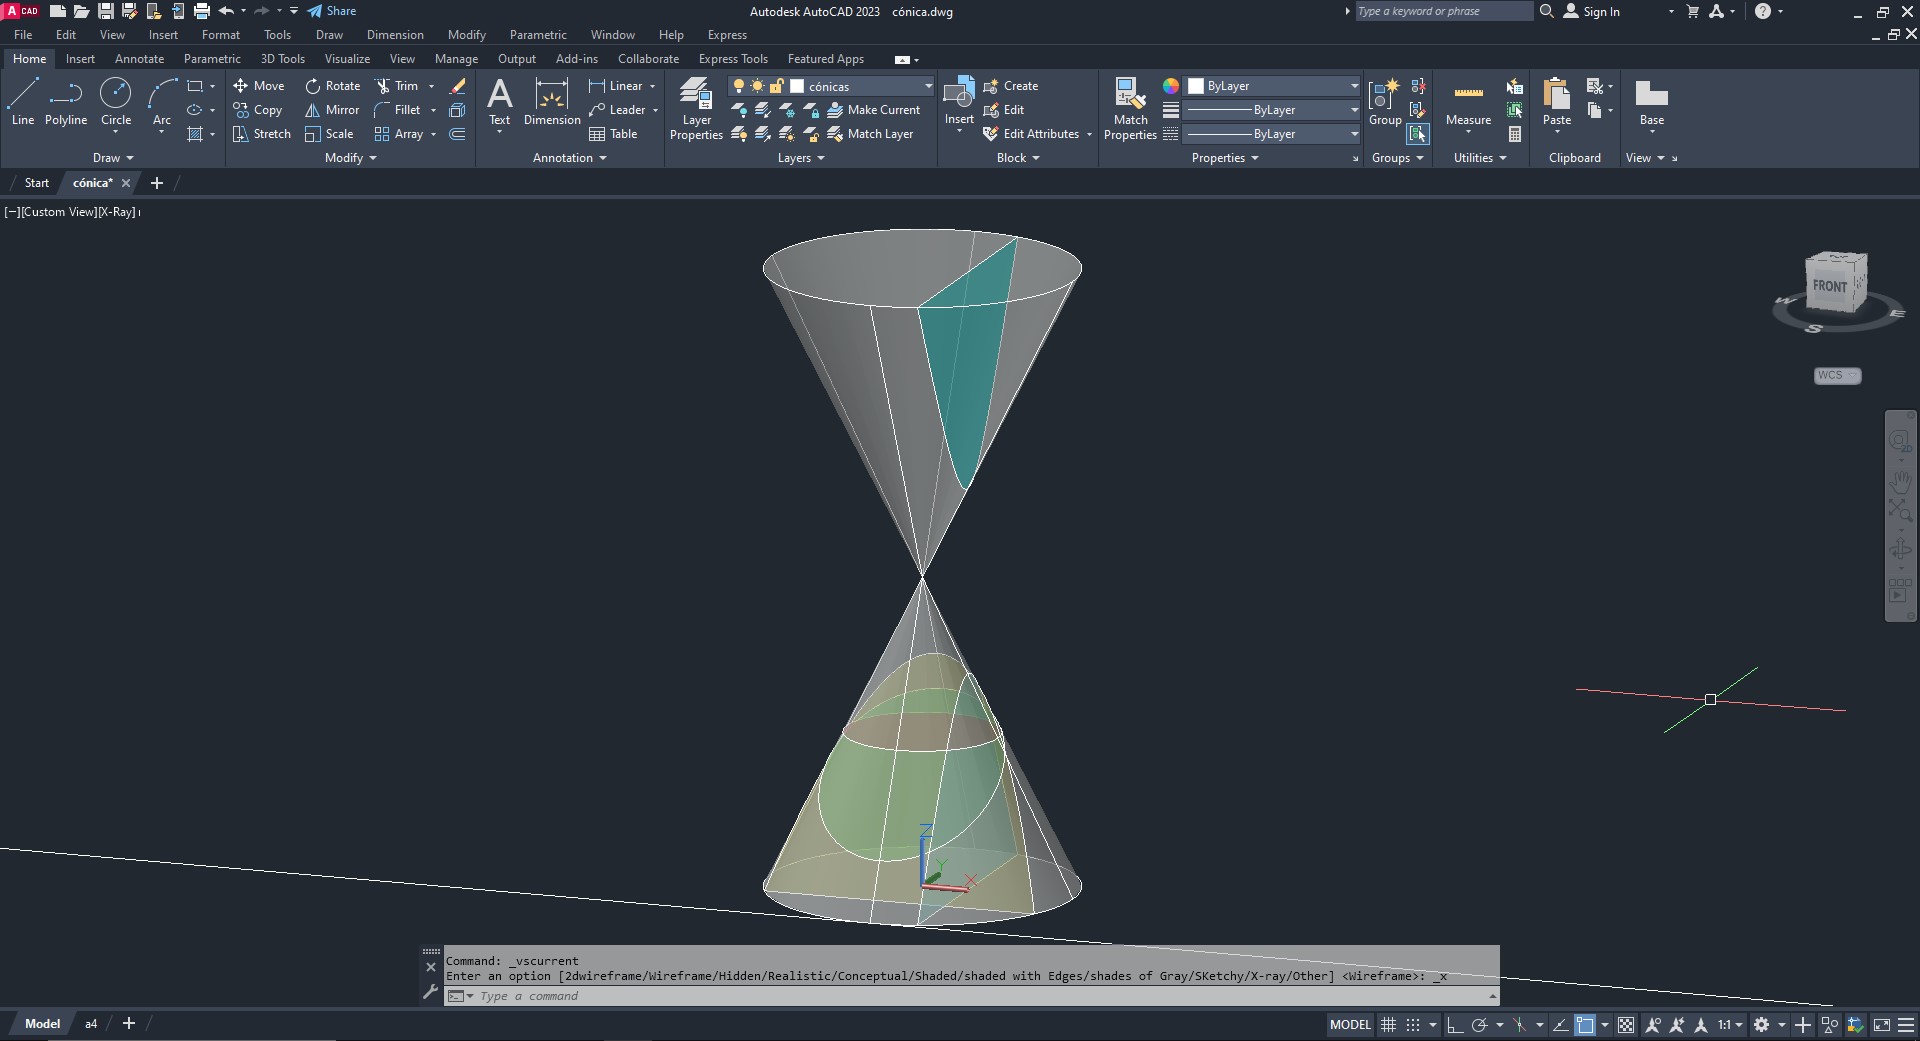
Task: Toggle Clean Screen in status bar
Action: pos(1881,1025)
